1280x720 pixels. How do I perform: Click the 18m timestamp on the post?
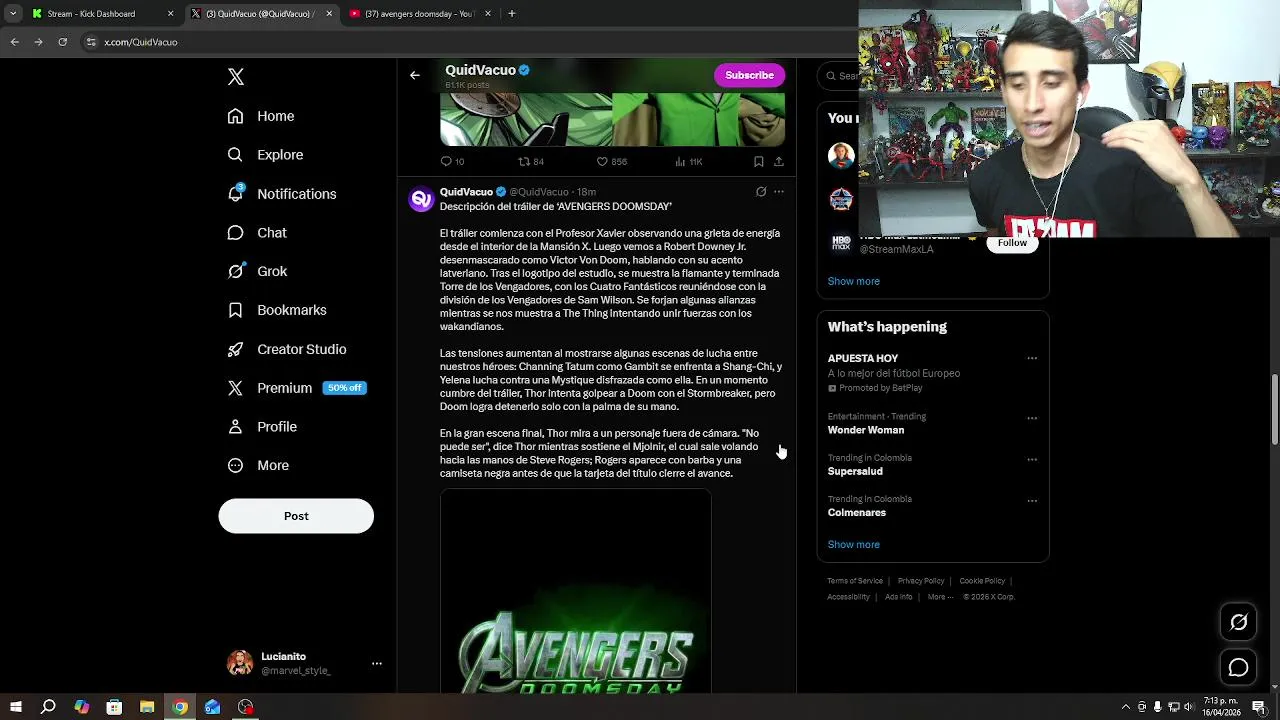tap(586, 192)
